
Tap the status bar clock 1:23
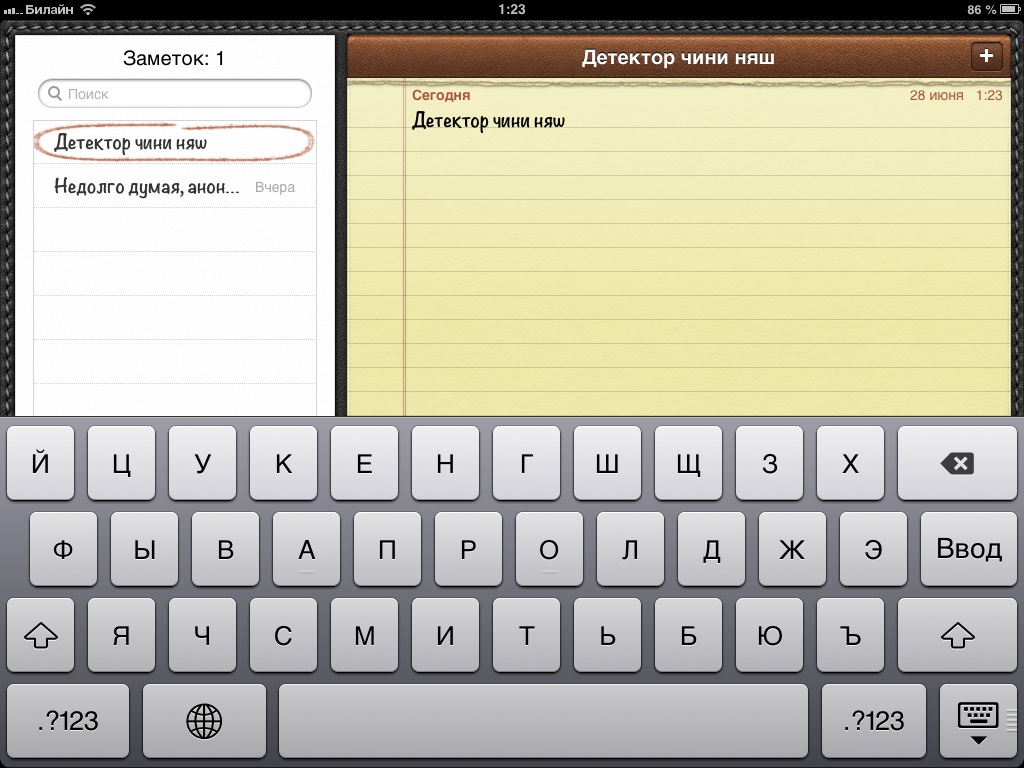pyautogui.click(x=511, y=9)
